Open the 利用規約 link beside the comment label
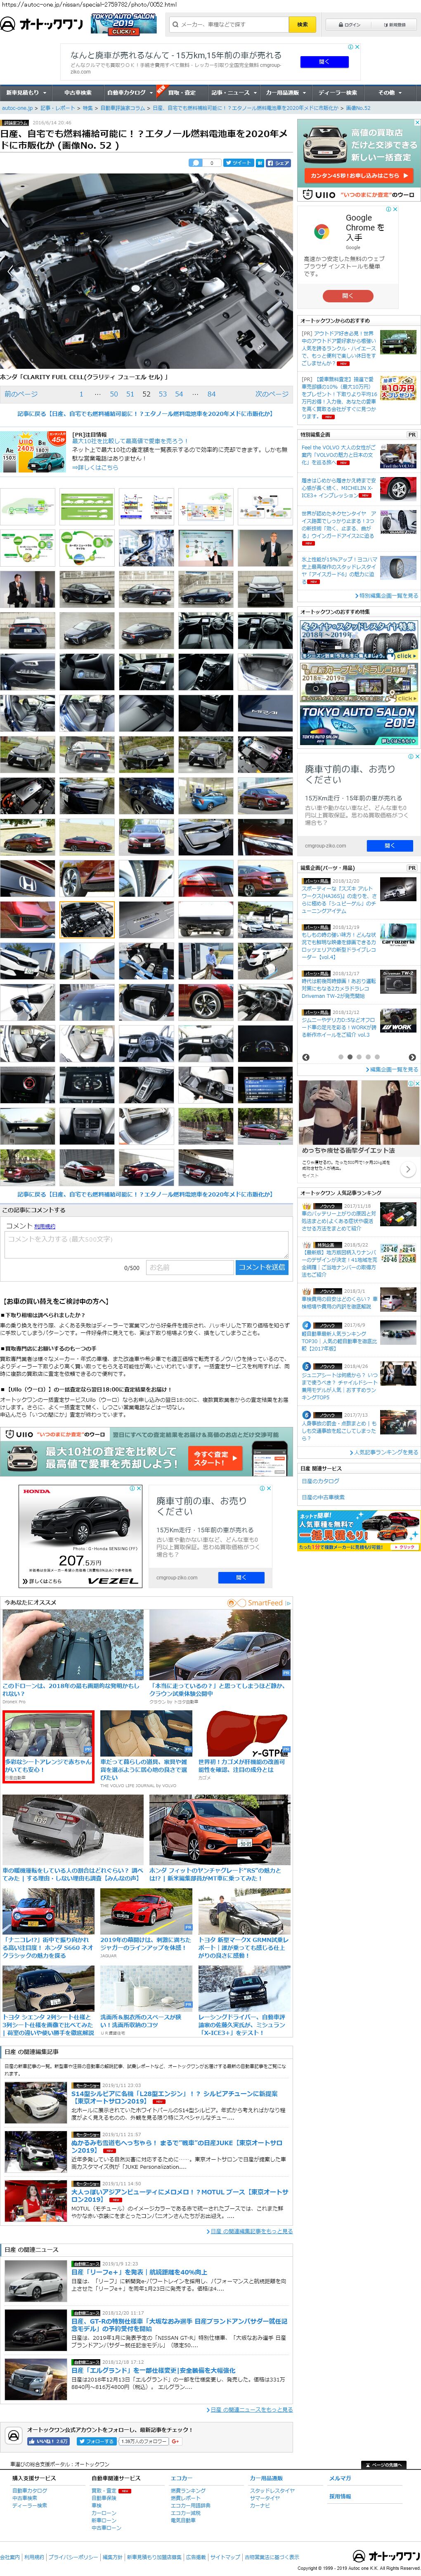 pyautogui.click(x=45, y=1226)
